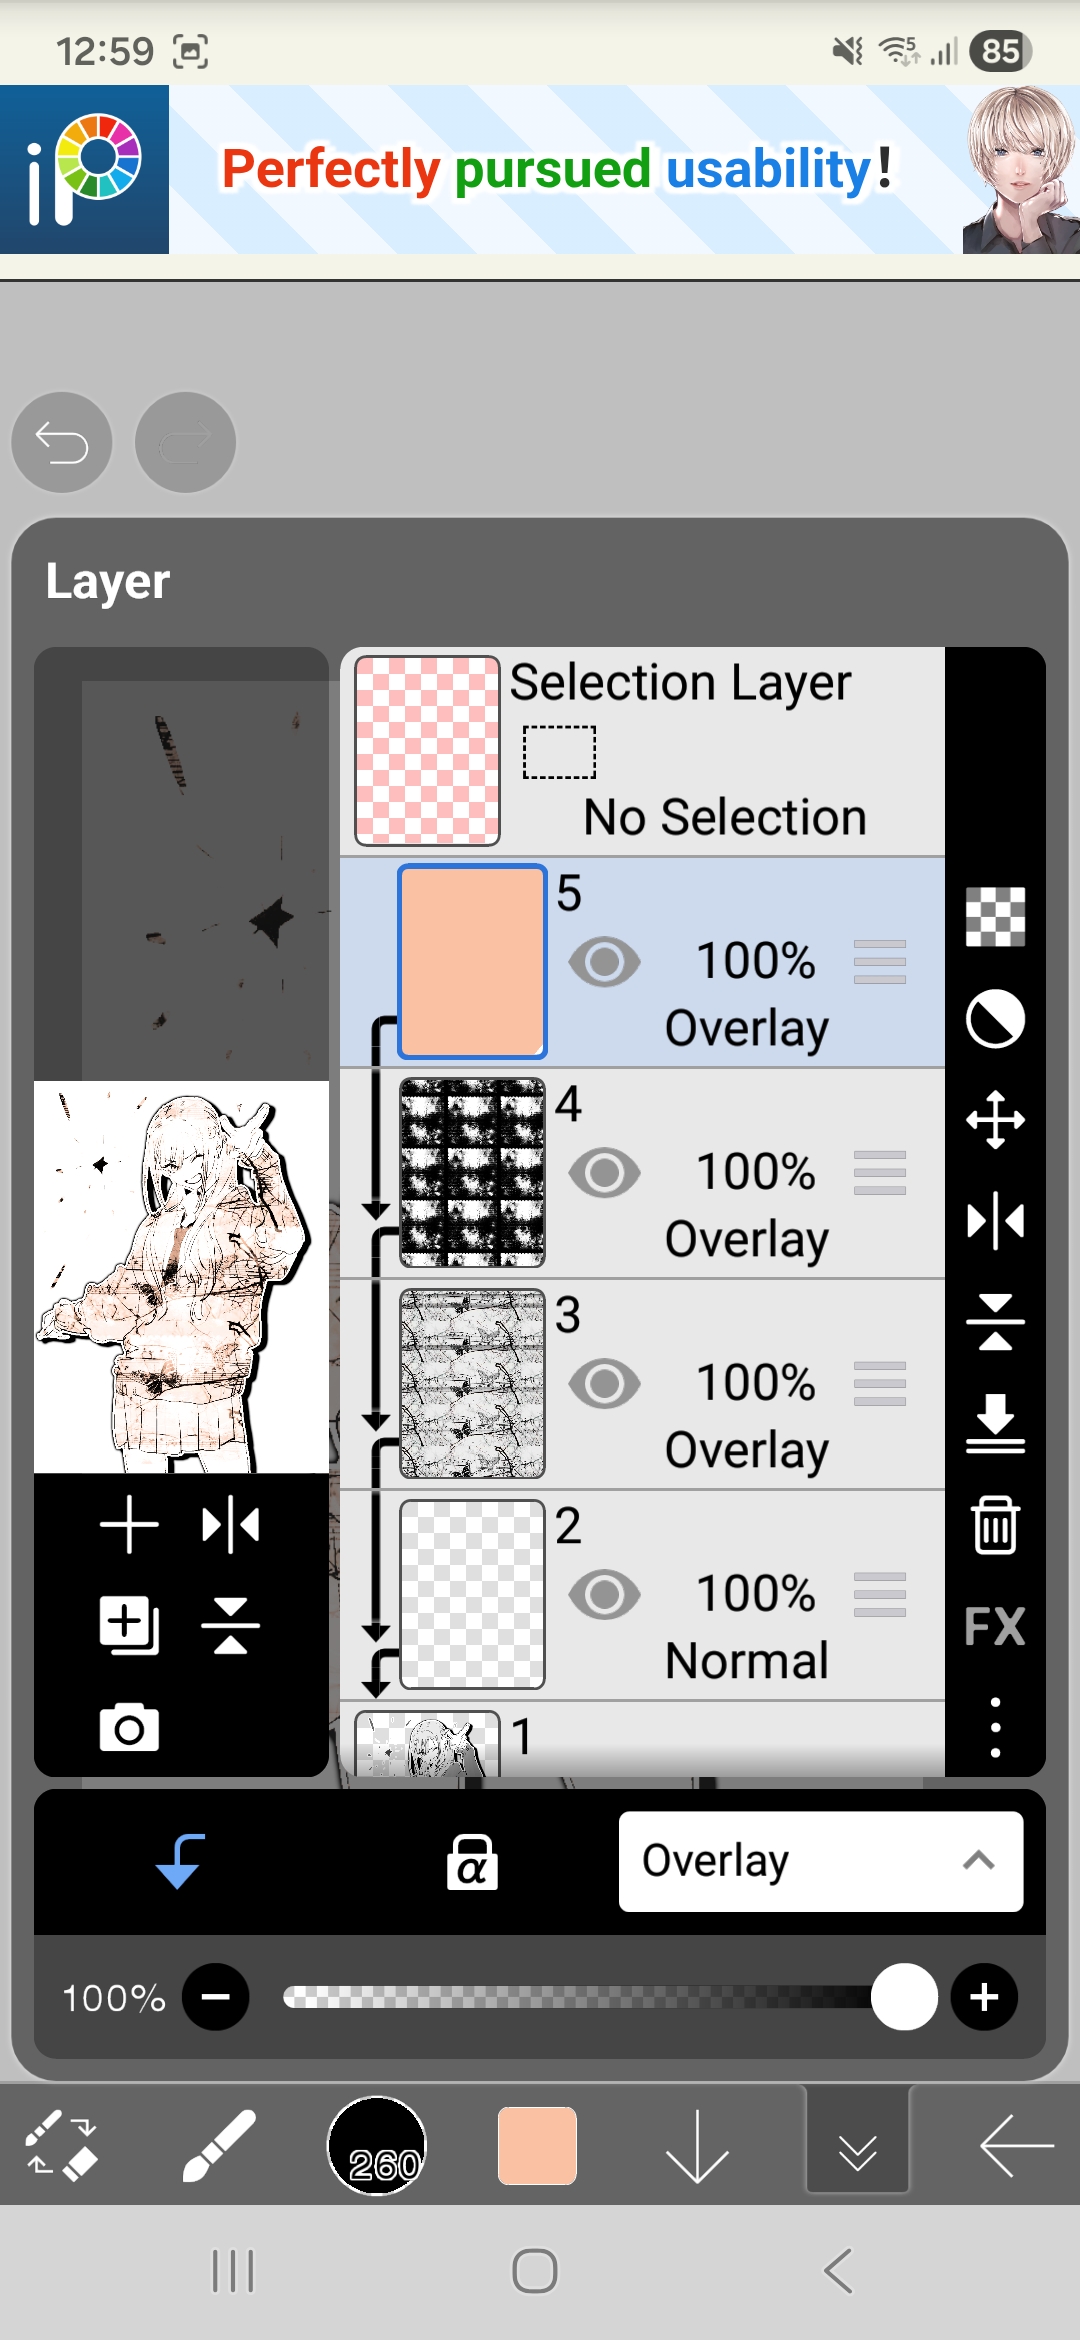The image size is (1080, 2340).
Task: Add layer from camera icon
Action: pos(129,1727)
